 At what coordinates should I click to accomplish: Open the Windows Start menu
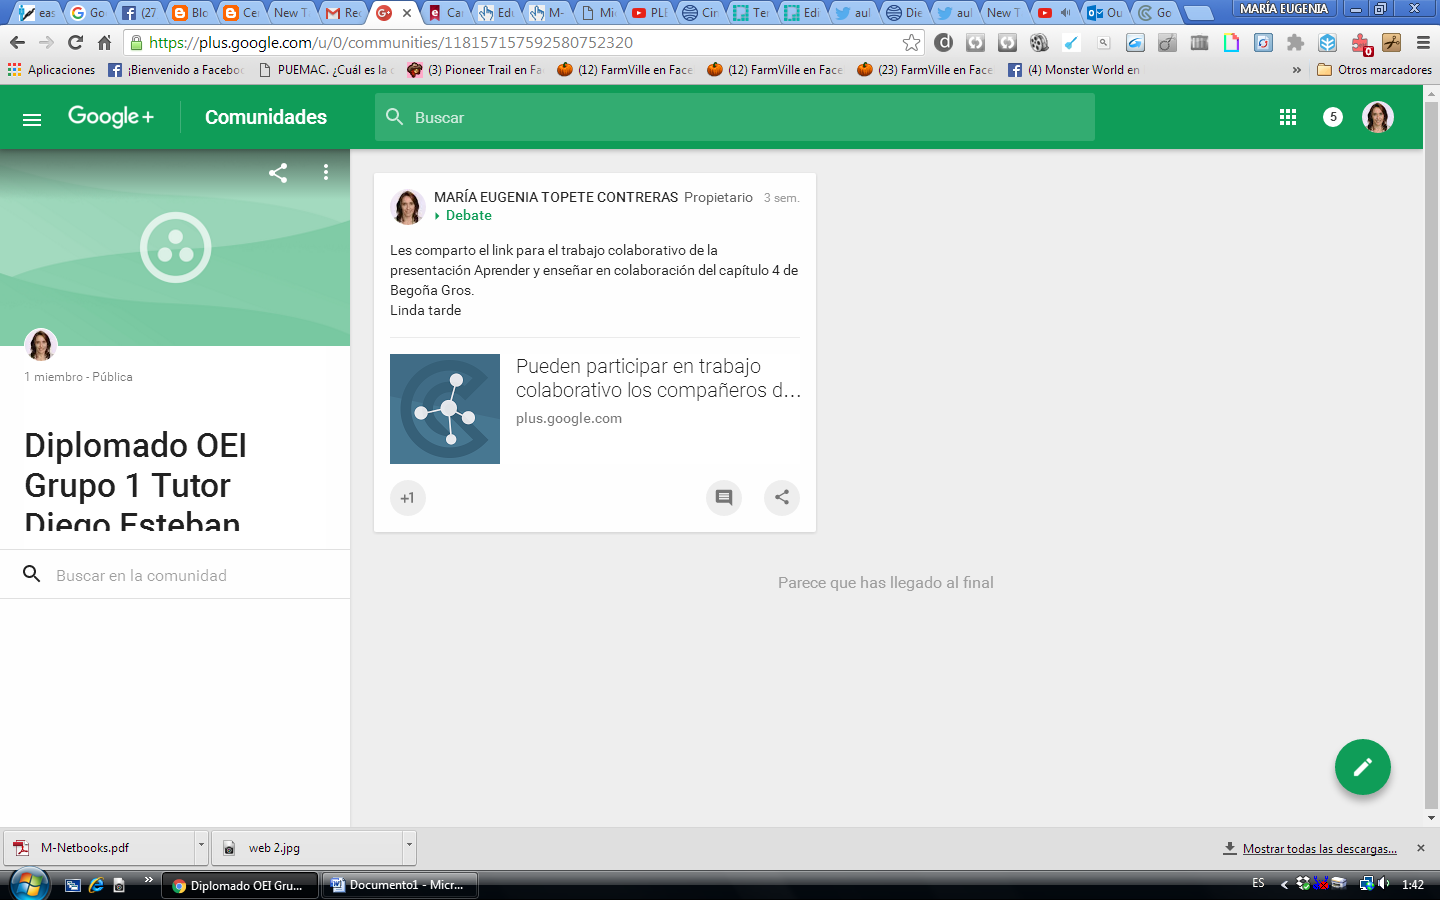[x=29, y=884]
